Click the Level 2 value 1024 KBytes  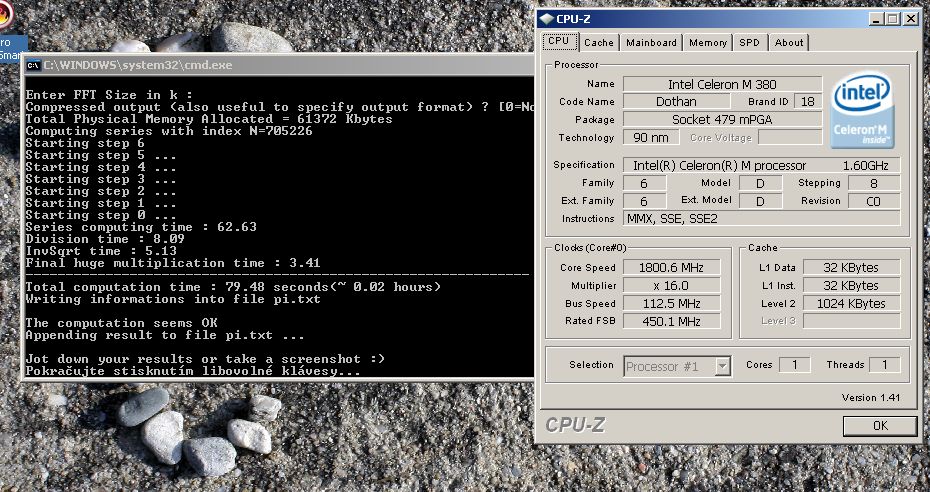point(851,303)
